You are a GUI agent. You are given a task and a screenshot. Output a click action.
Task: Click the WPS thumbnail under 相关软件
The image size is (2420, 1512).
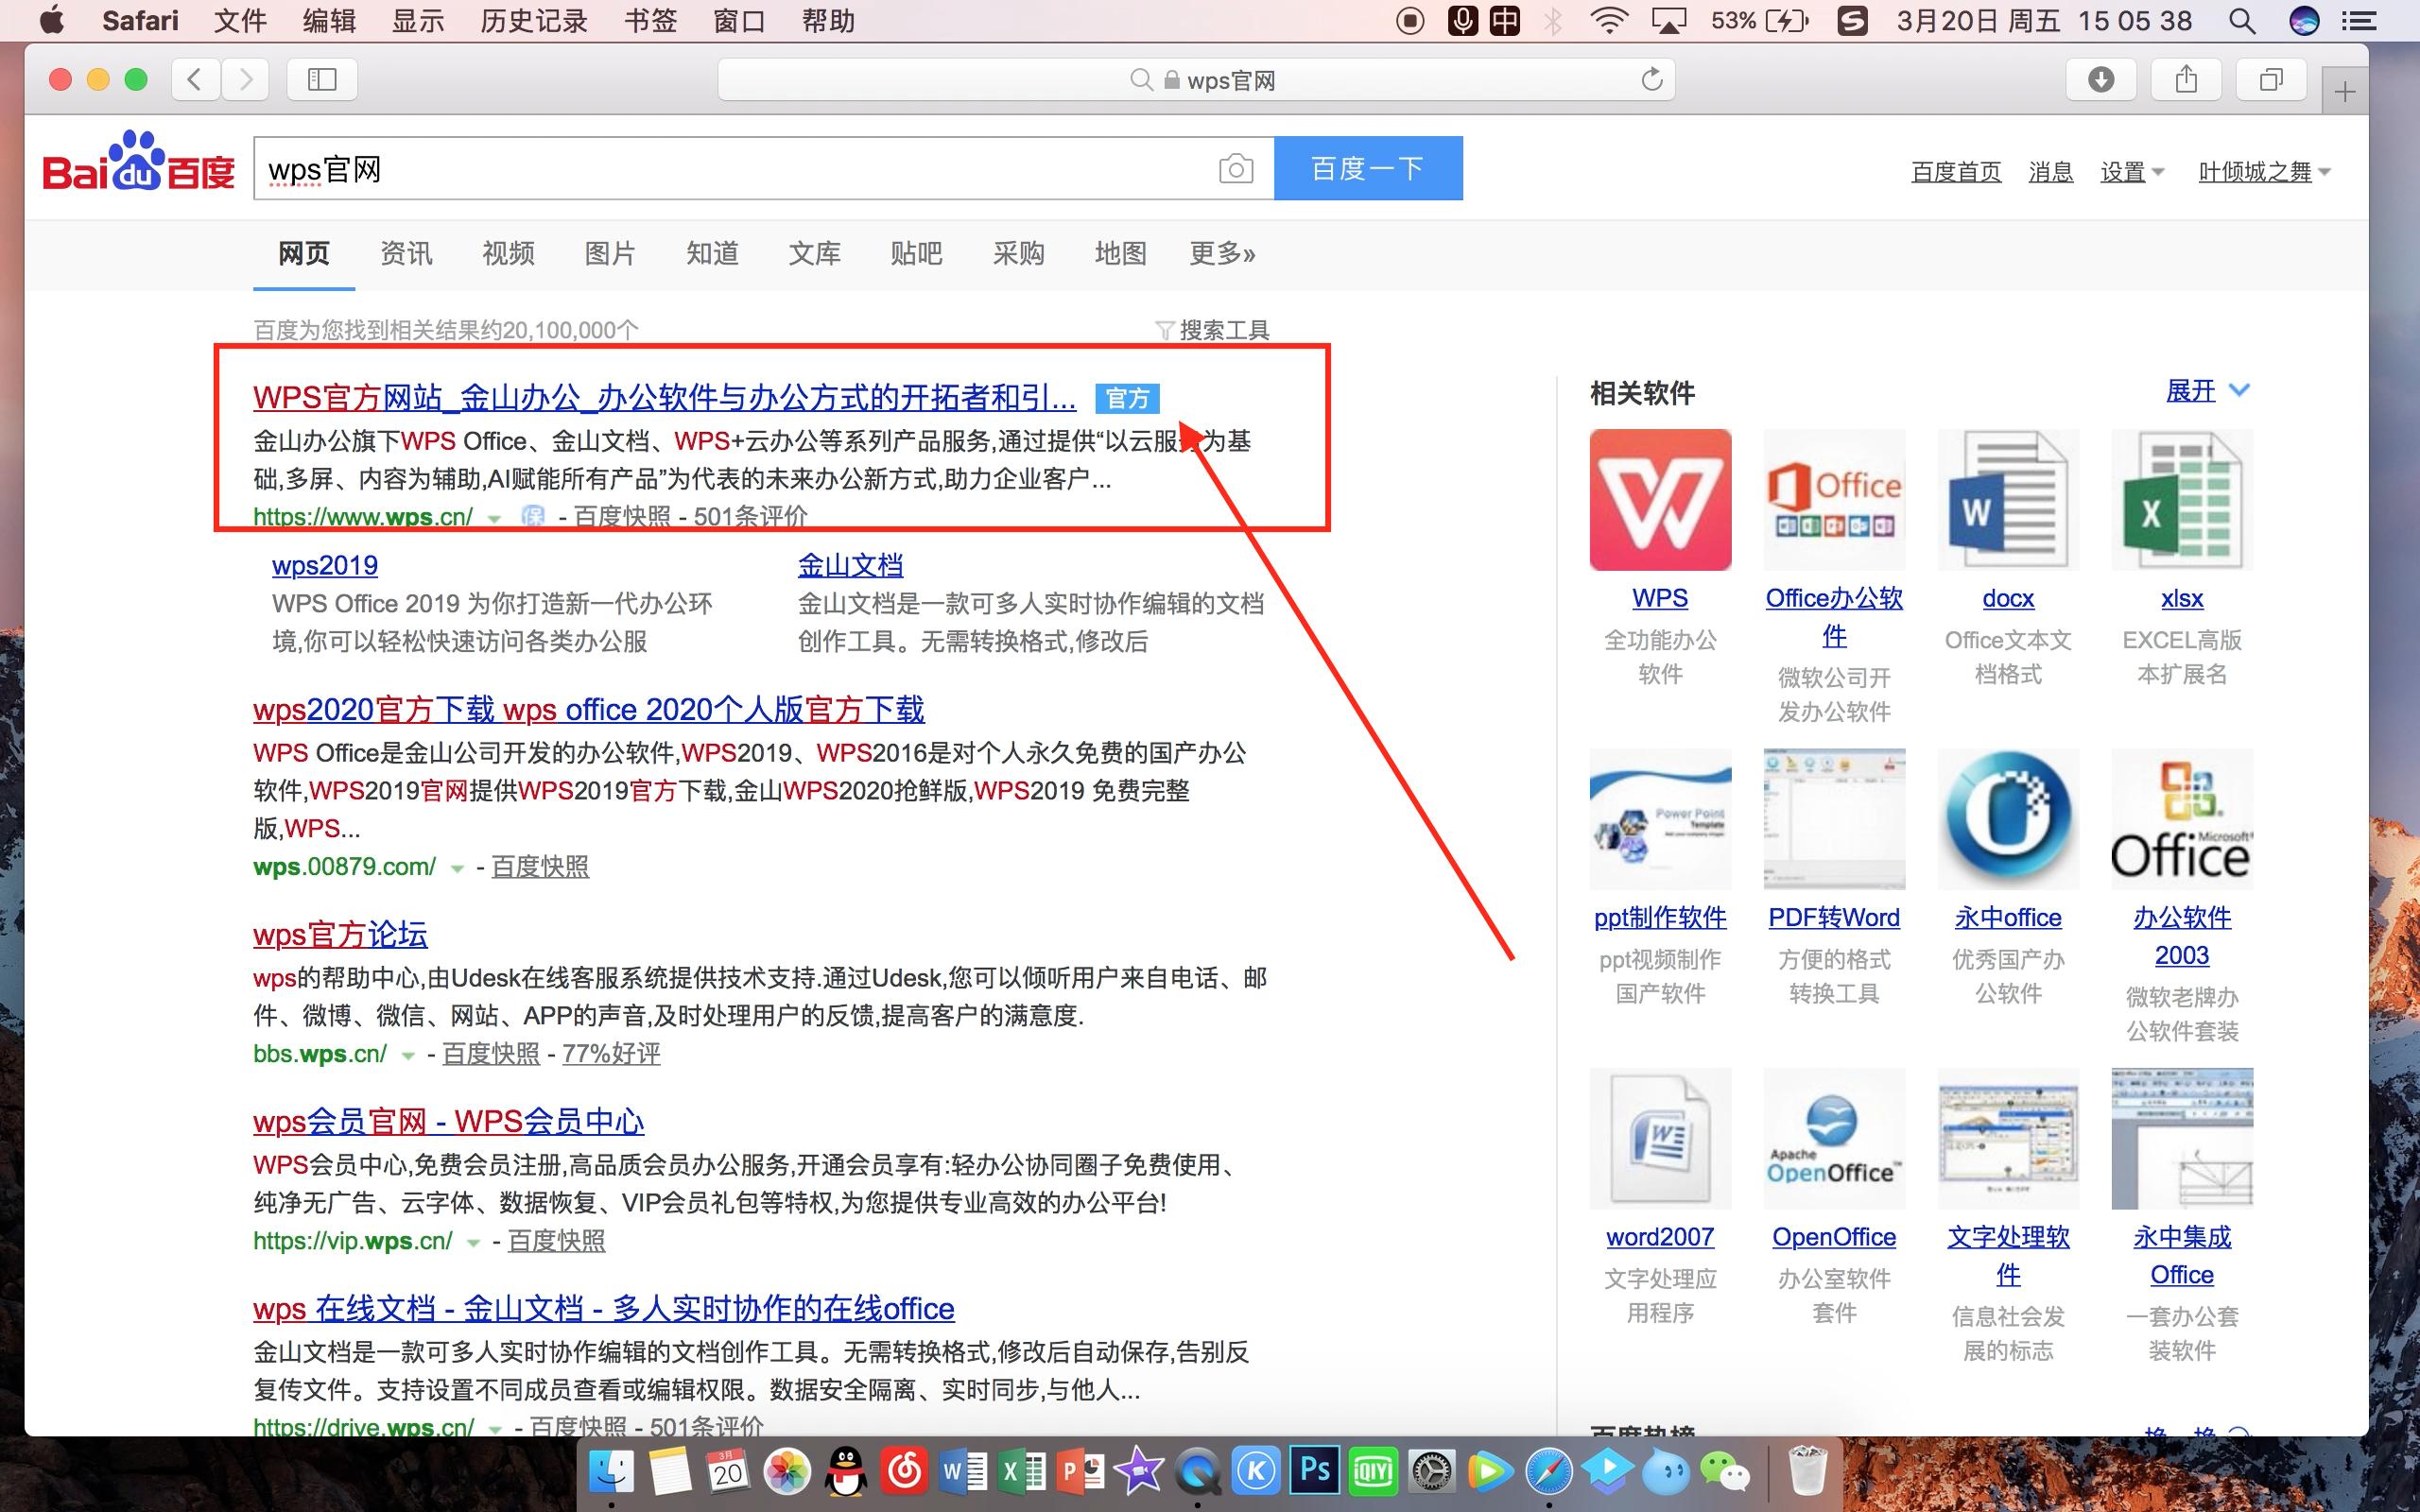click(x=1659, y=499)
